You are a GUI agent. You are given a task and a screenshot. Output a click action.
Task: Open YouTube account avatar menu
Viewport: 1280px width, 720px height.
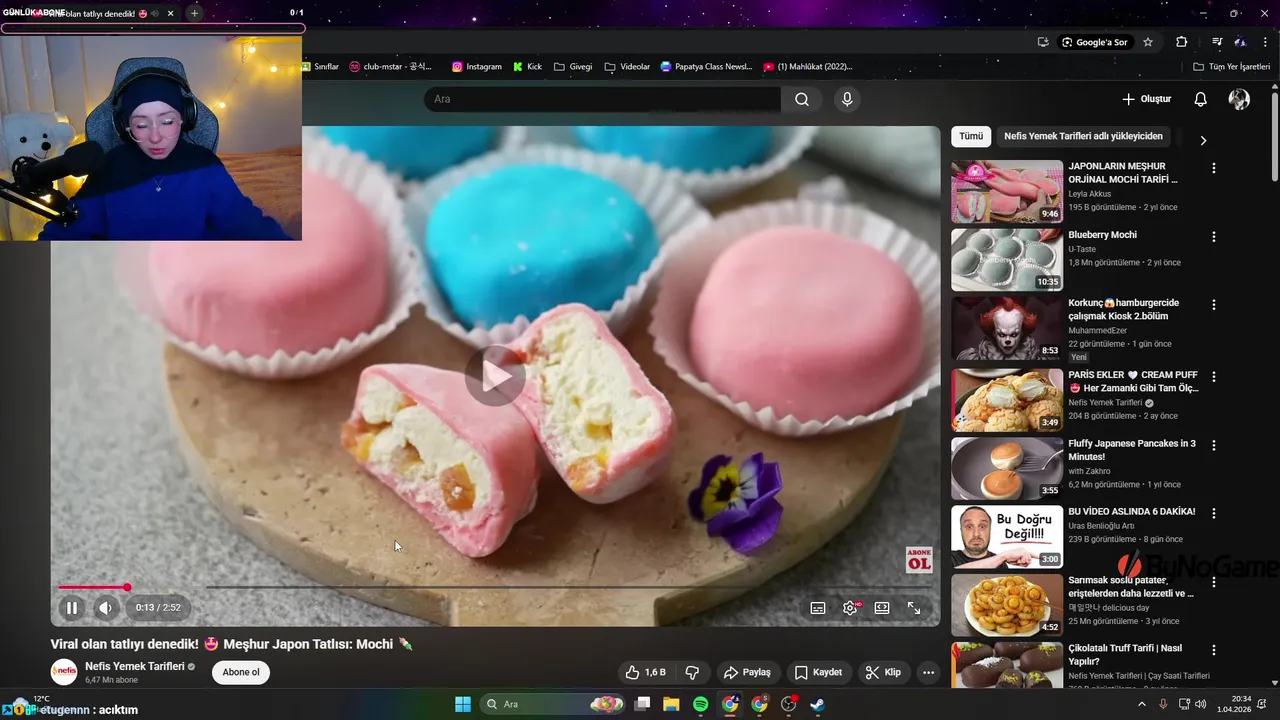pyautogui.click(x=1239, y=99)
